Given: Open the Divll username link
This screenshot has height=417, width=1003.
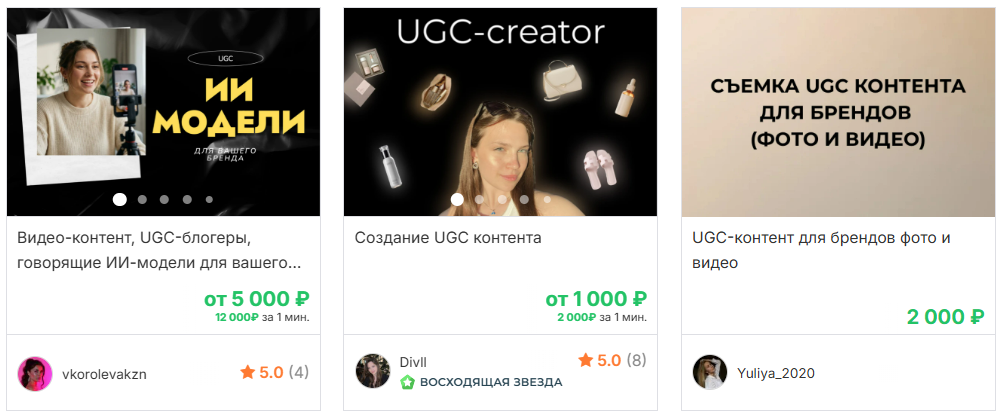Looking at the screenshot, I should point(413,361).
